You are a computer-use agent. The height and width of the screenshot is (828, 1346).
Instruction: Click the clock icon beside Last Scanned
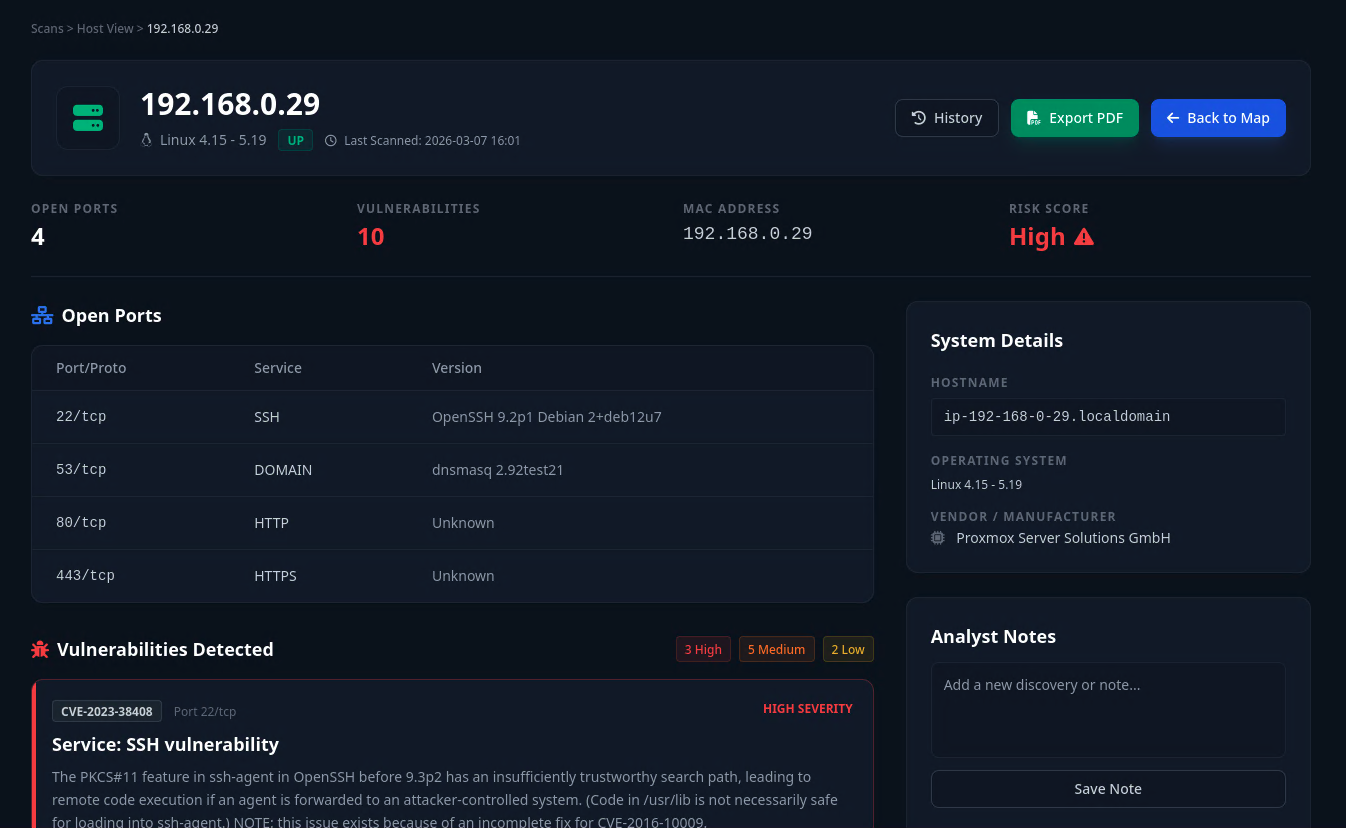tap(332, 141)
